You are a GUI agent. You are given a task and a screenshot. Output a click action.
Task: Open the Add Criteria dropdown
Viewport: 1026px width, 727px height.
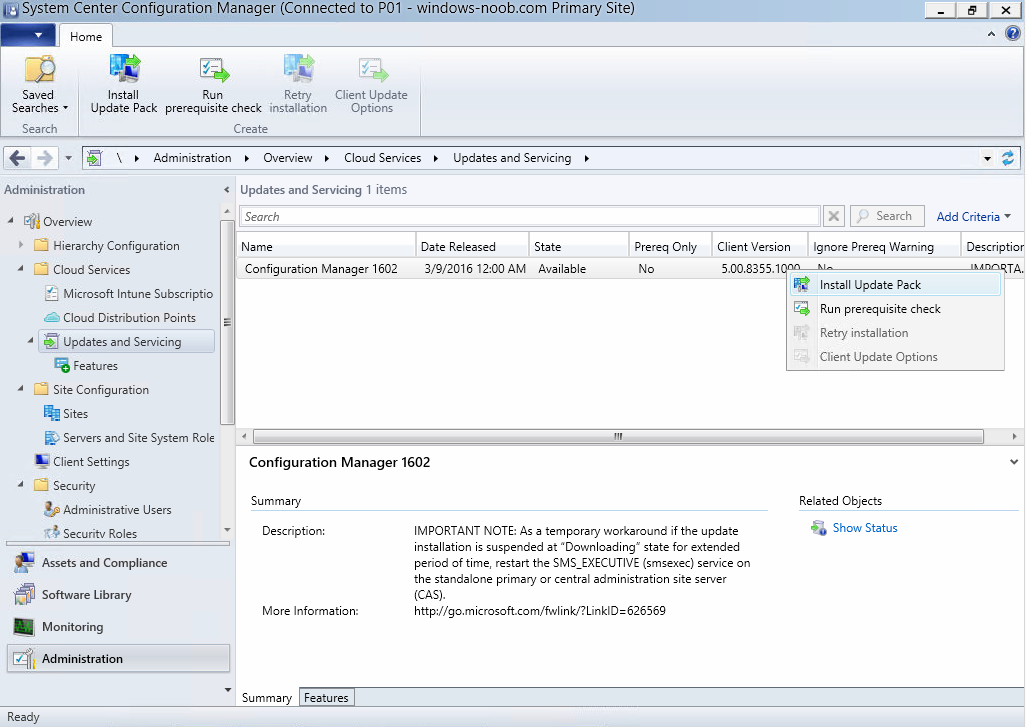click(x=974, y=217)
